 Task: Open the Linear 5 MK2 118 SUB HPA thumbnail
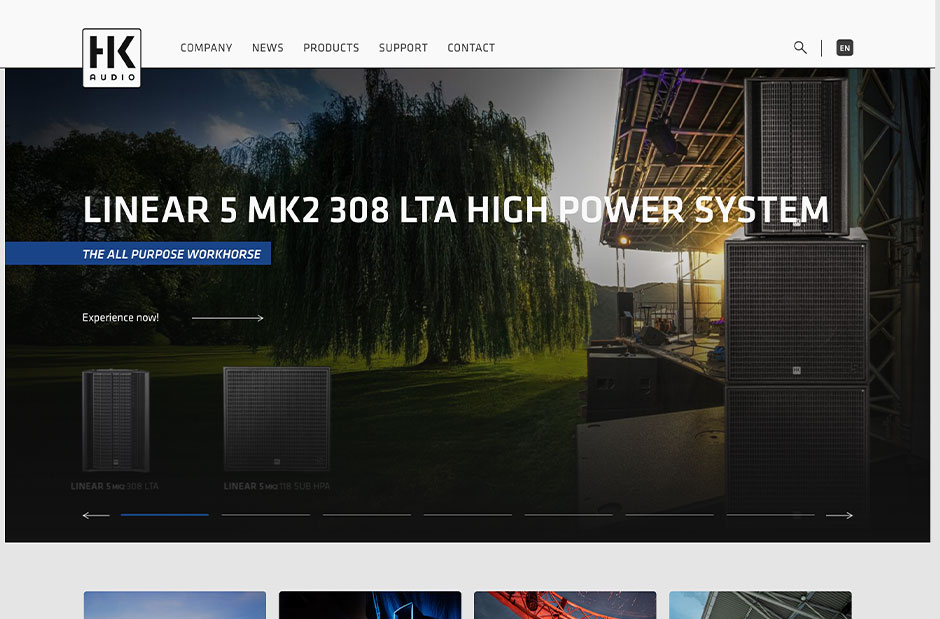[x=277, y=419]
